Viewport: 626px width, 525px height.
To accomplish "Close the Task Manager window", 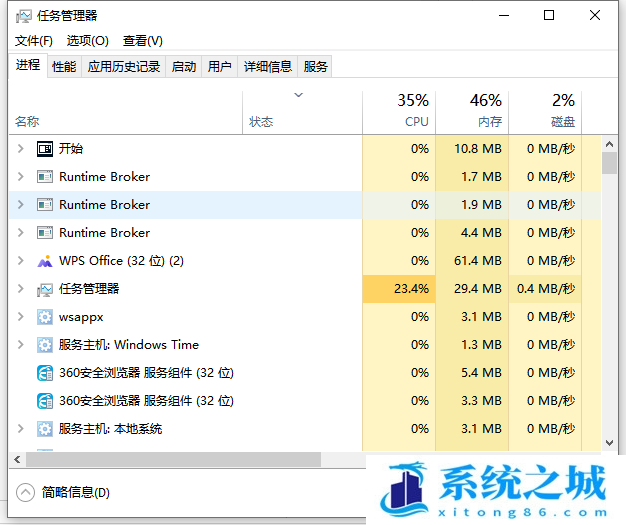I will coord(595,16).
